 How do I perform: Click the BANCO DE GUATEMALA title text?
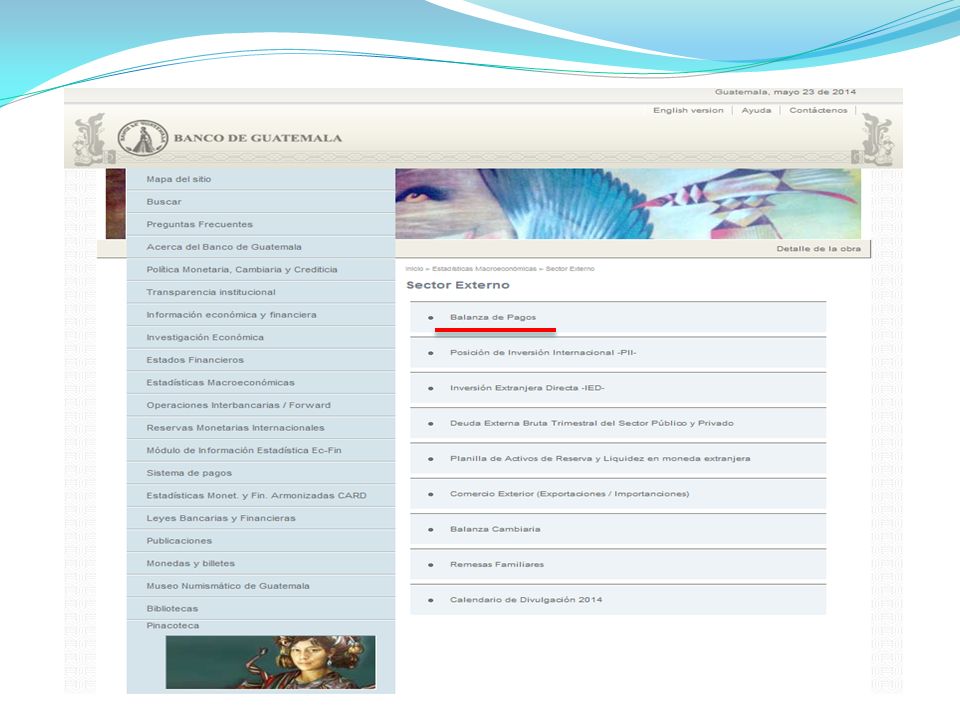[258, 138]
